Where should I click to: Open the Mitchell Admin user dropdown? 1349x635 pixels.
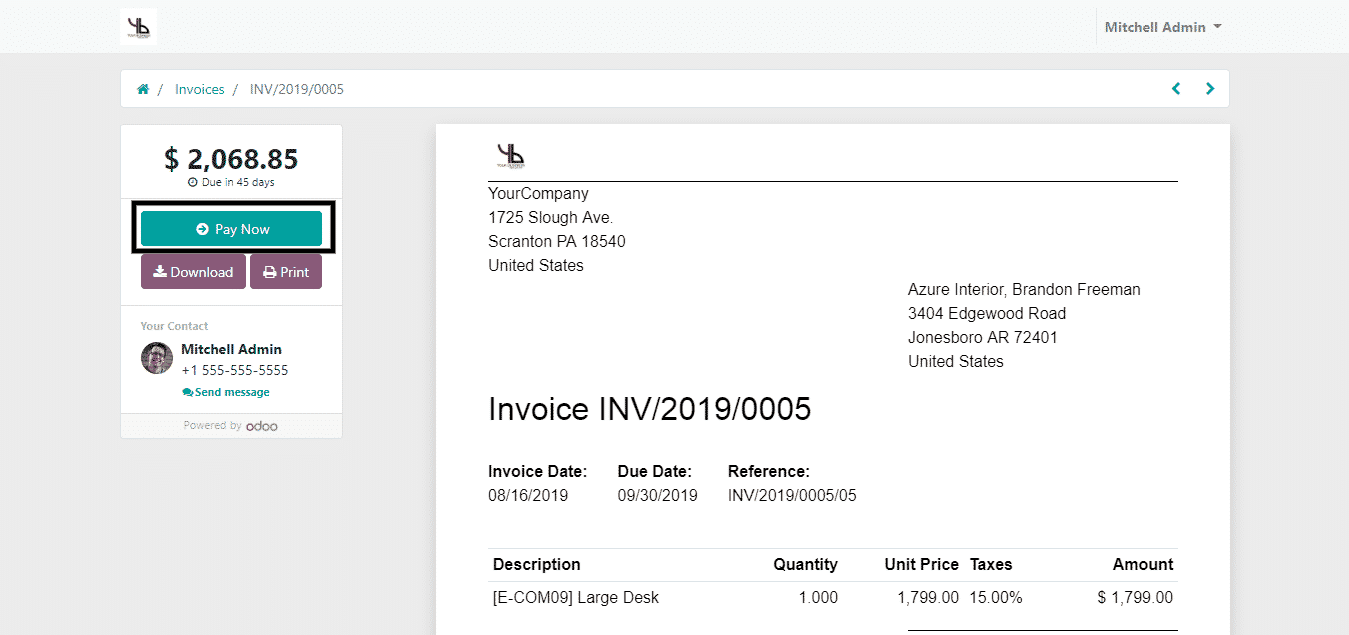[x=1162, y=27]
